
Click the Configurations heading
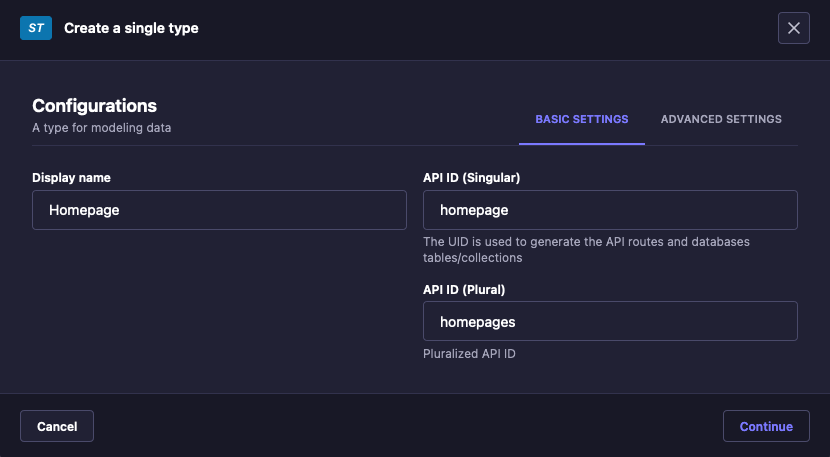(x=94, y=105)
